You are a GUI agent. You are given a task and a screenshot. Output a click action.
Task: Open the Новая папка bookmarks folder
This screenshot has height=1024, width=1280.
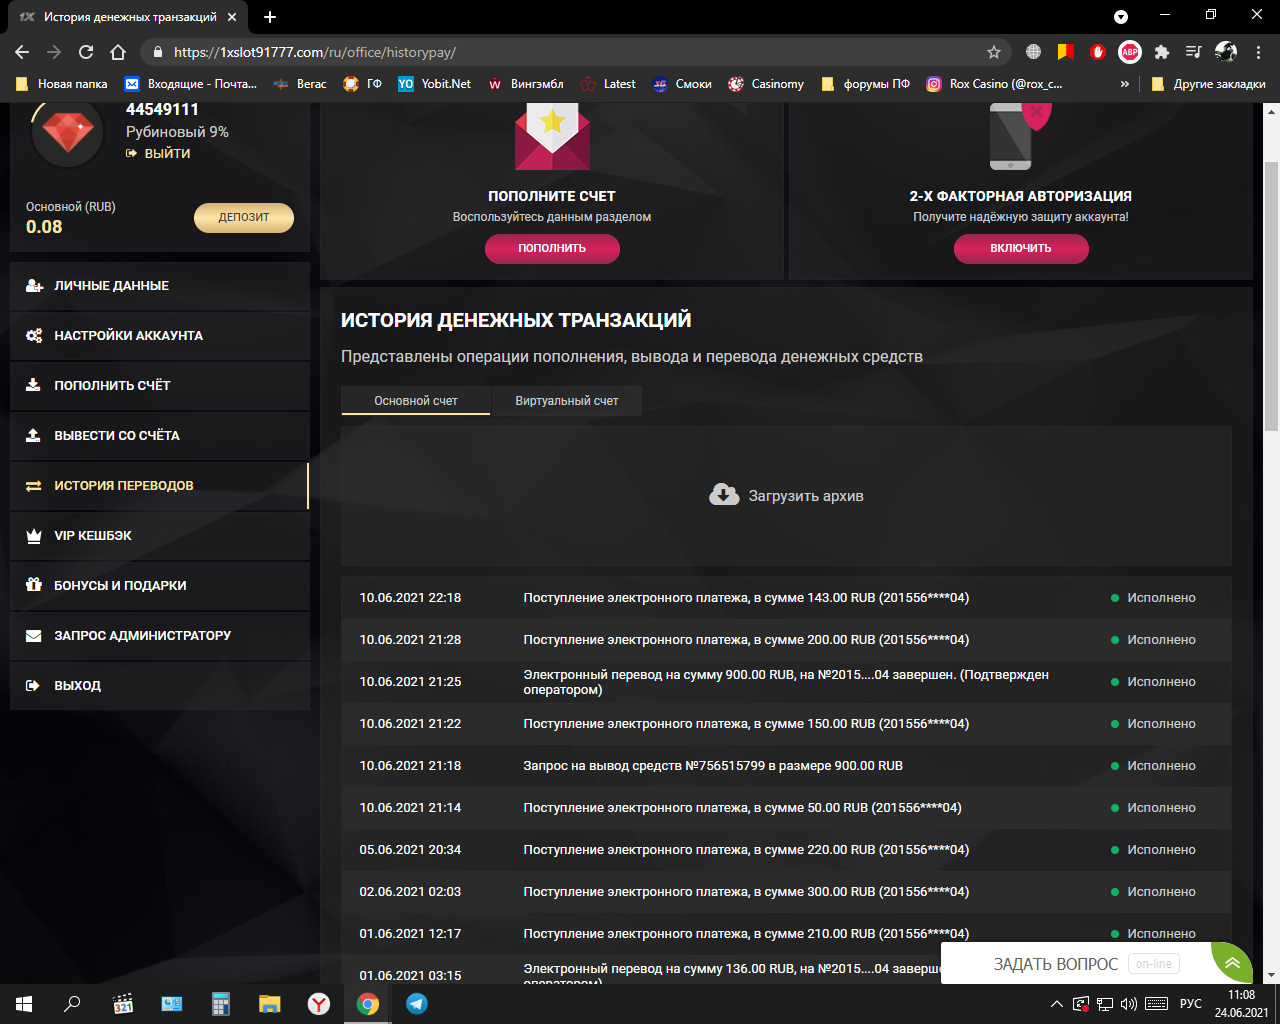click(62, 84)
